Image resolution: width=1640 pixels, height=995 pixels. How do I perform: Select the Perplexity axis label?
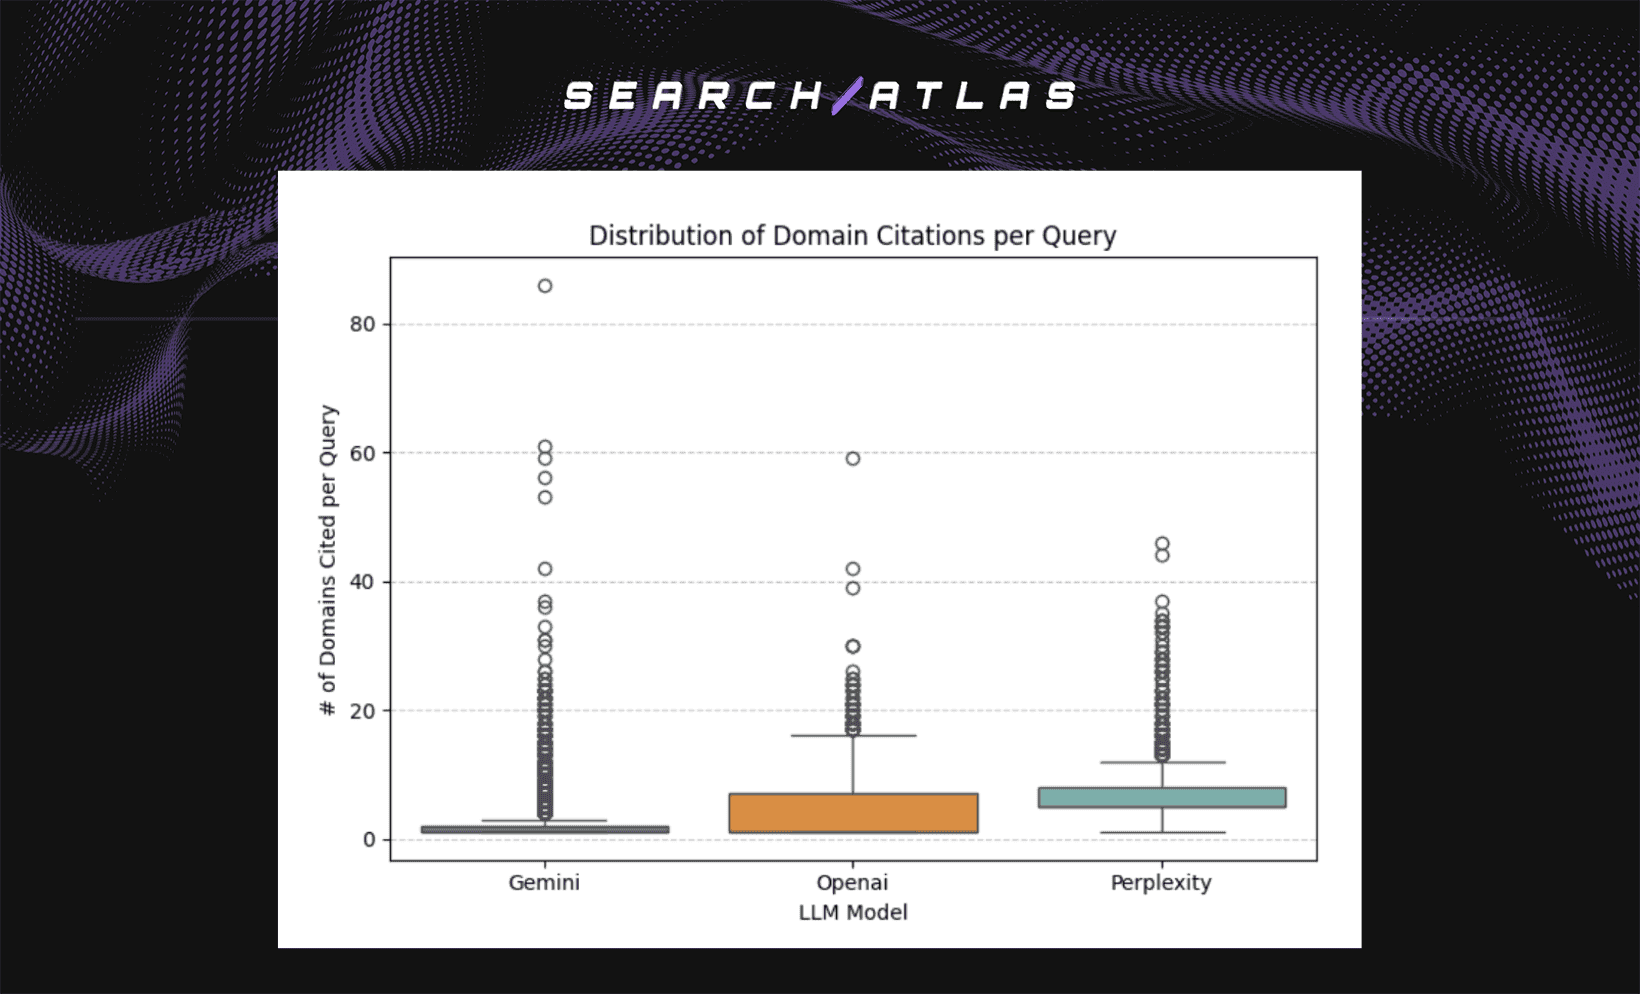[1160, 883]
